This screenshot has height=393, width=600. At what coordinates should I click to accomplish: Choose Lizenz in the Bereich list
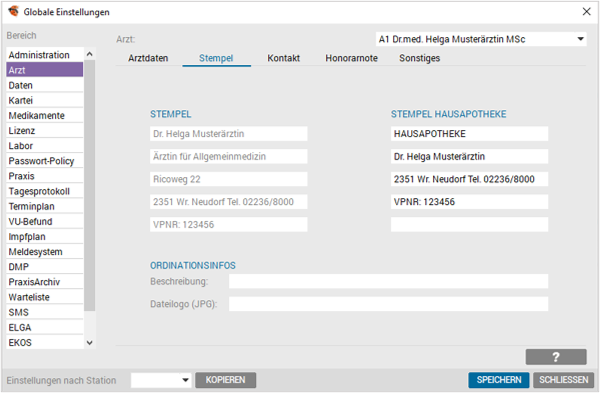(45, 130)
